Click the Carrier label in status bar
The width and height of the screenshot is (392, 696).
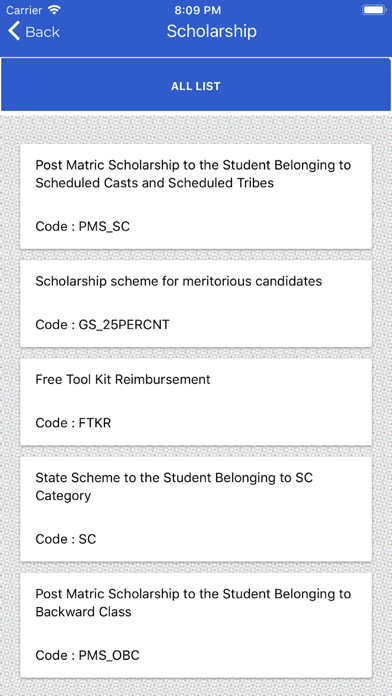[24, 10]
